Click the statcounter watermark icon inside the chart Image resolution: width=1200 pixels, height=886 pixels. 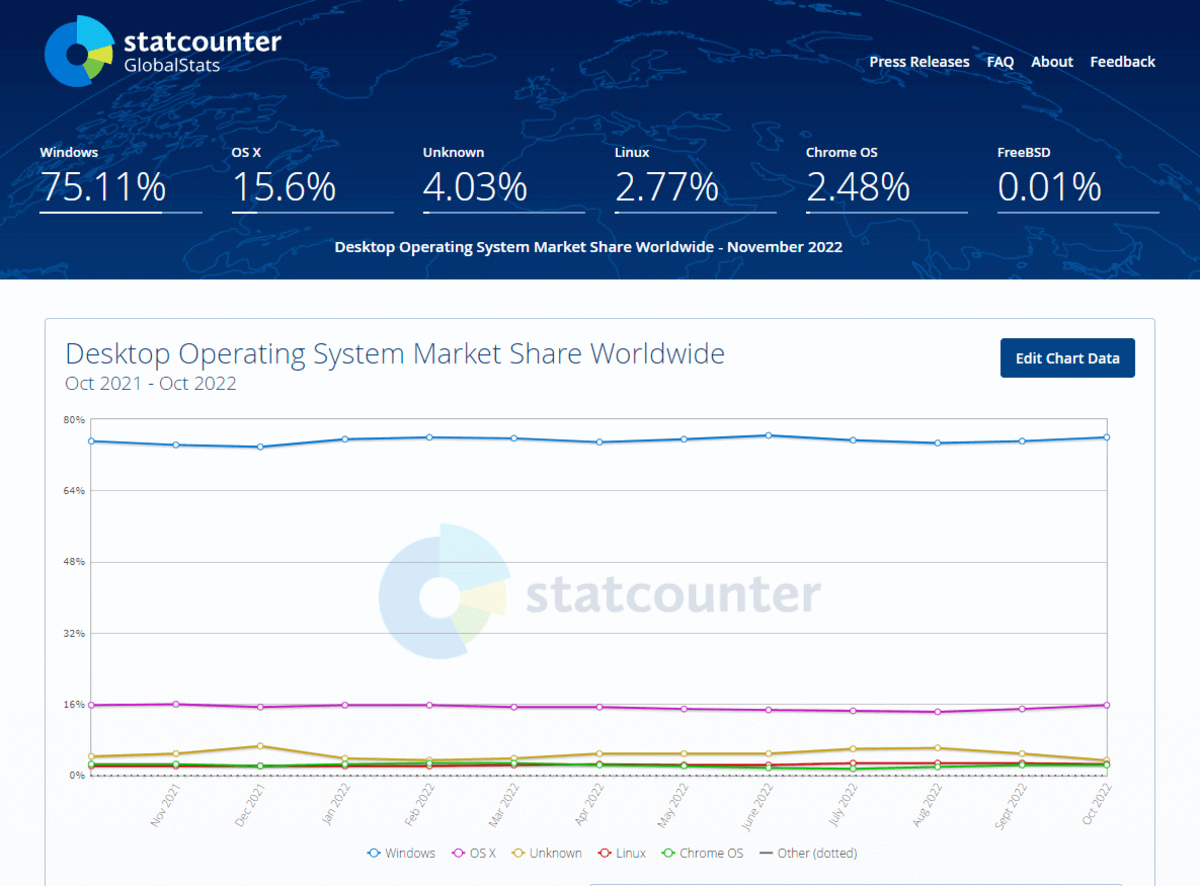tap(440, 595)
